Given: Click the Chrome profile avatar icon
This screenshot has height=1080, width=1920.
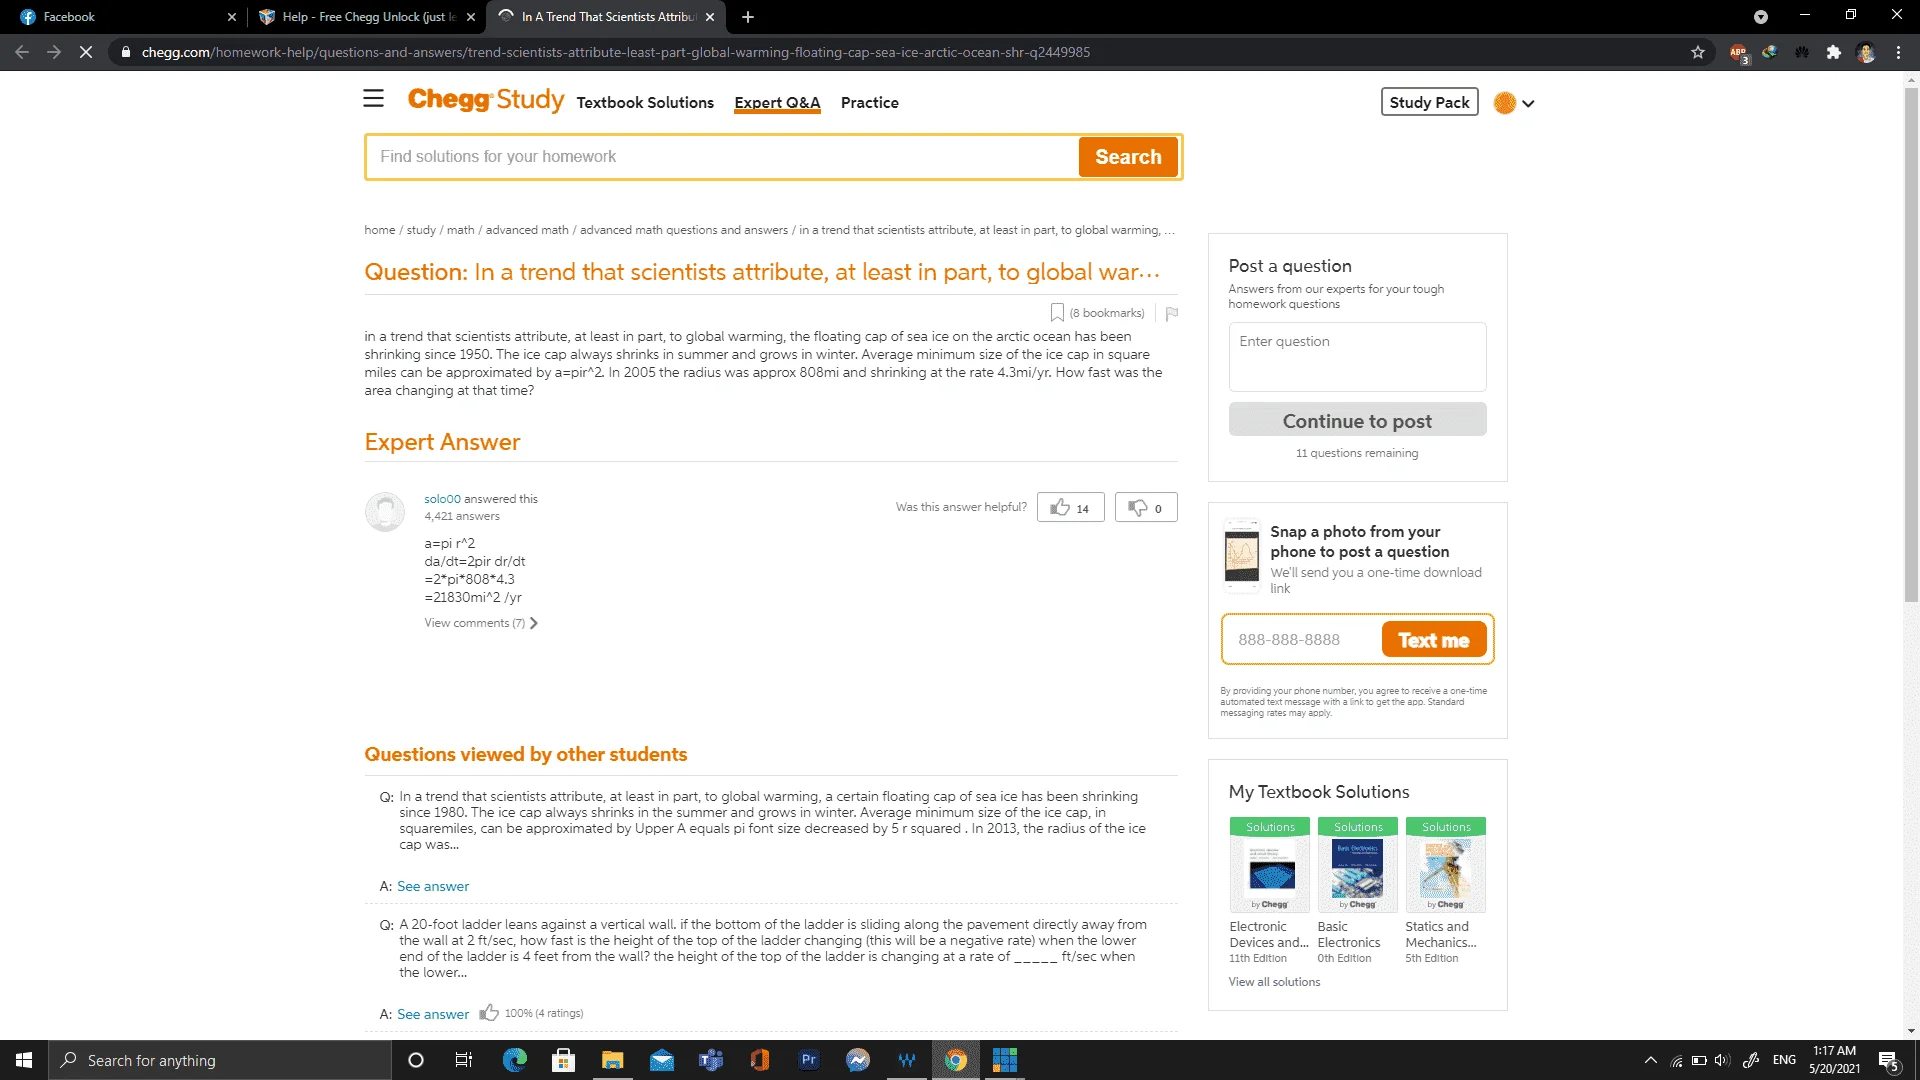Looking at the screenshot, I should (1865, 52).
